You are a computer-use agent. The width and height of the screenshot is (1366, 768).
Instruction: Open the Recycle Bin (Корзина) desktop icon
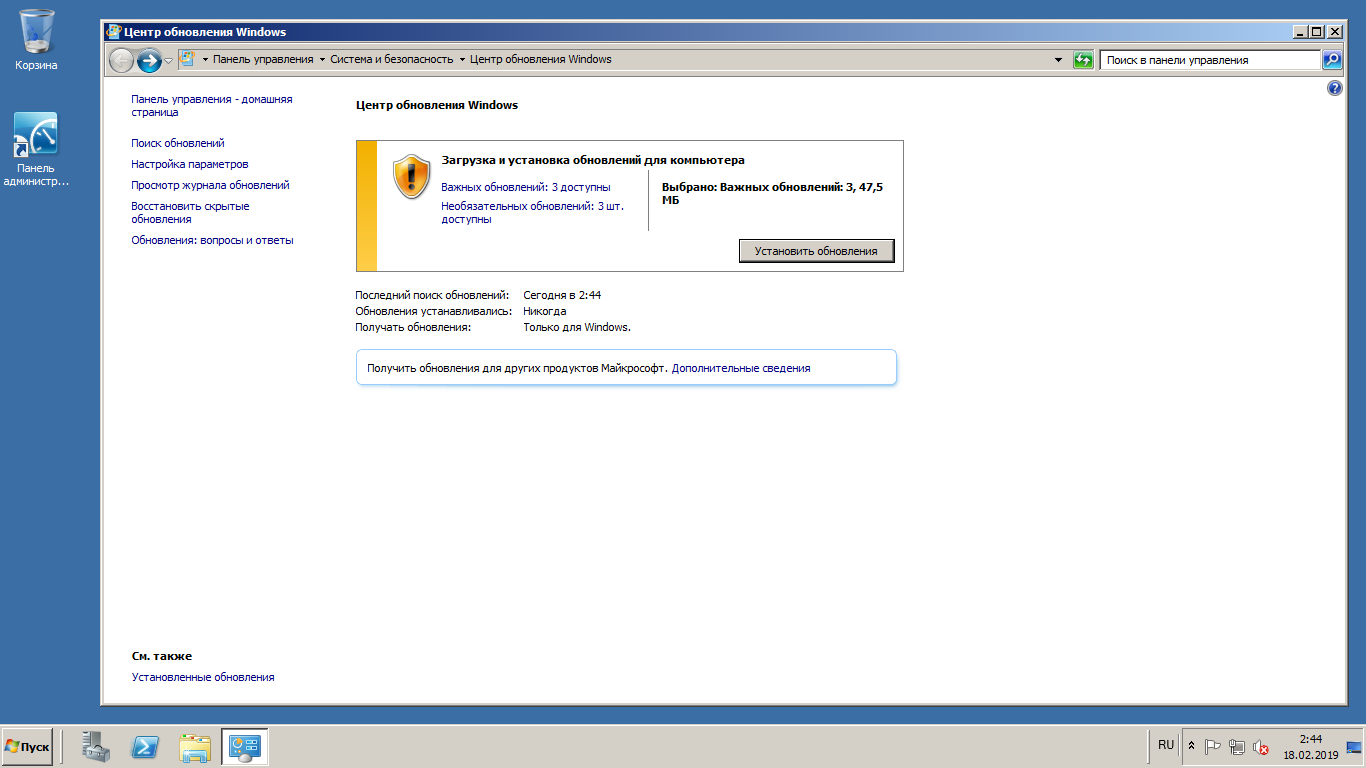36,40
